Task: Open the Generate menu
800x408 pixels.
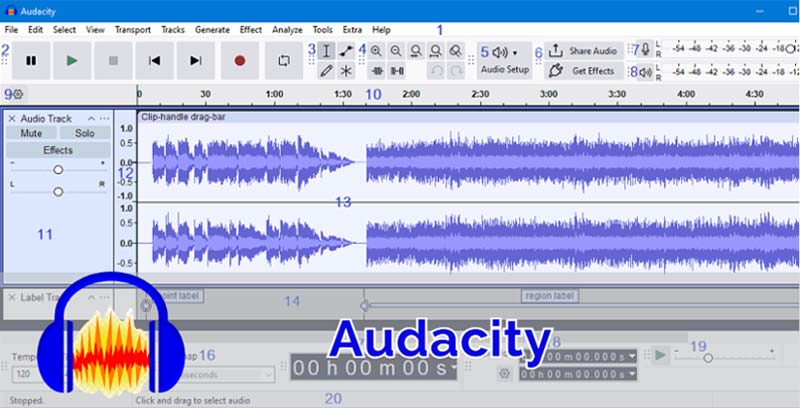Action: pyautogui.click(x=212, y=30)
